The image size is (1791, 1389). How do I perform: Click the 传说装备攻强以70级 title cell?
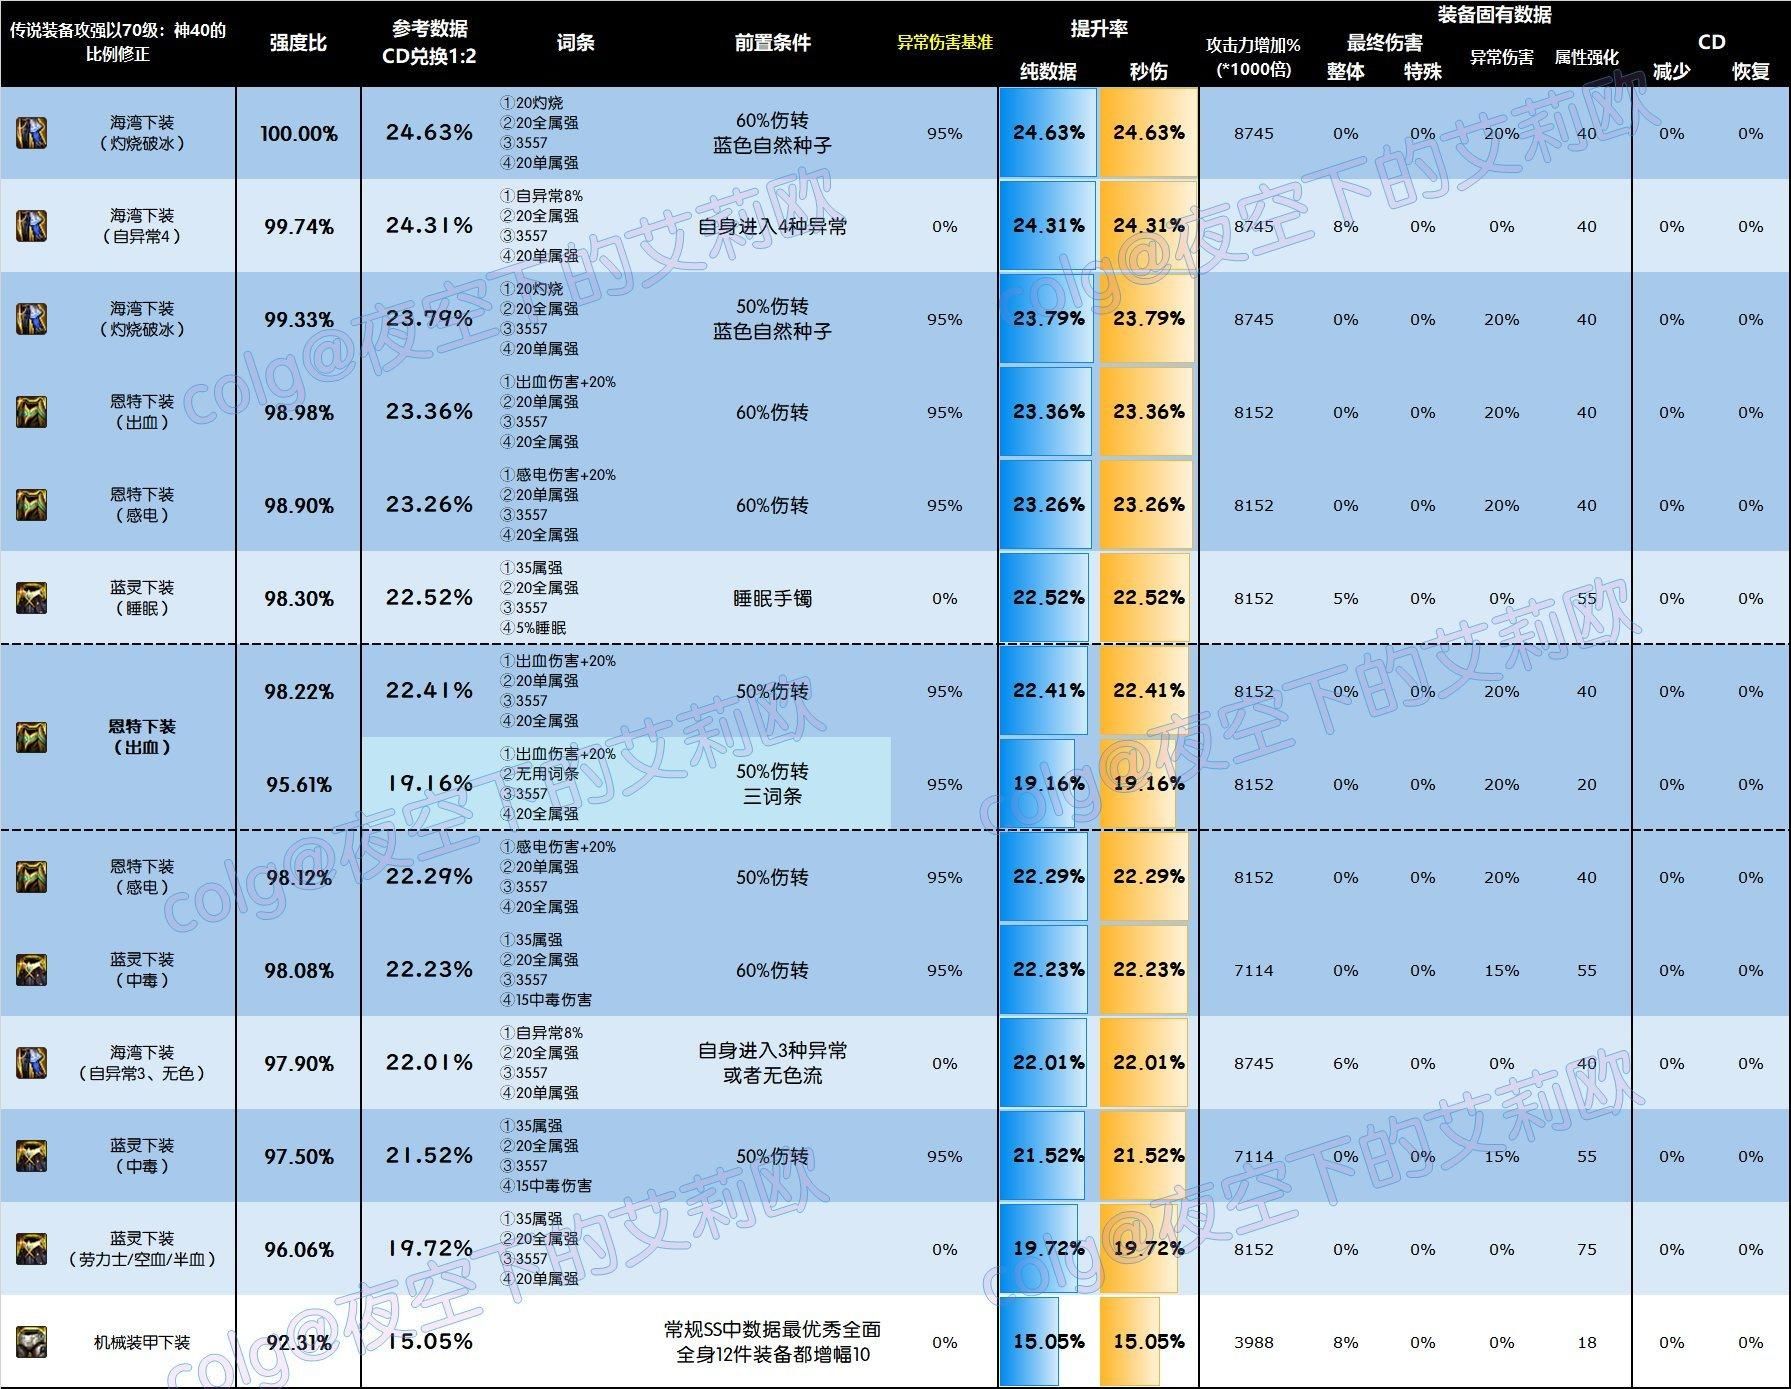click(x=118, y=42)
